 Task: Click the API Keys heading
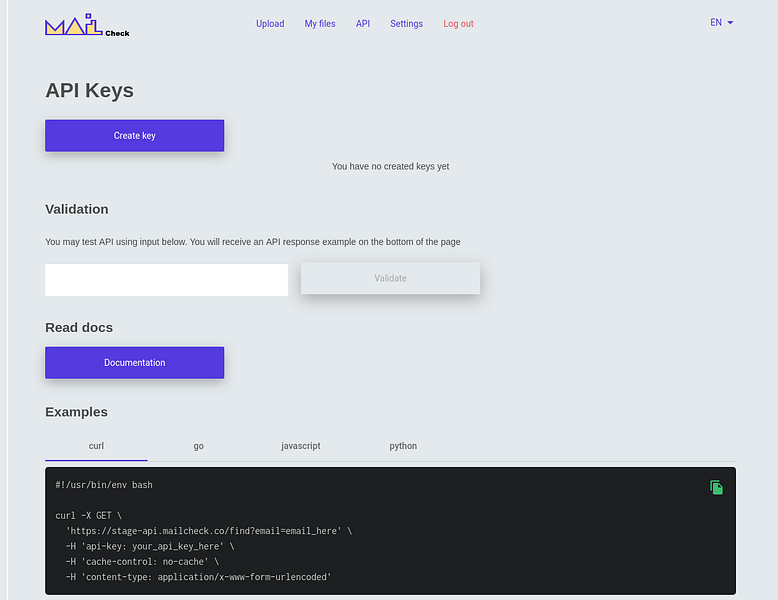[89, 90]
